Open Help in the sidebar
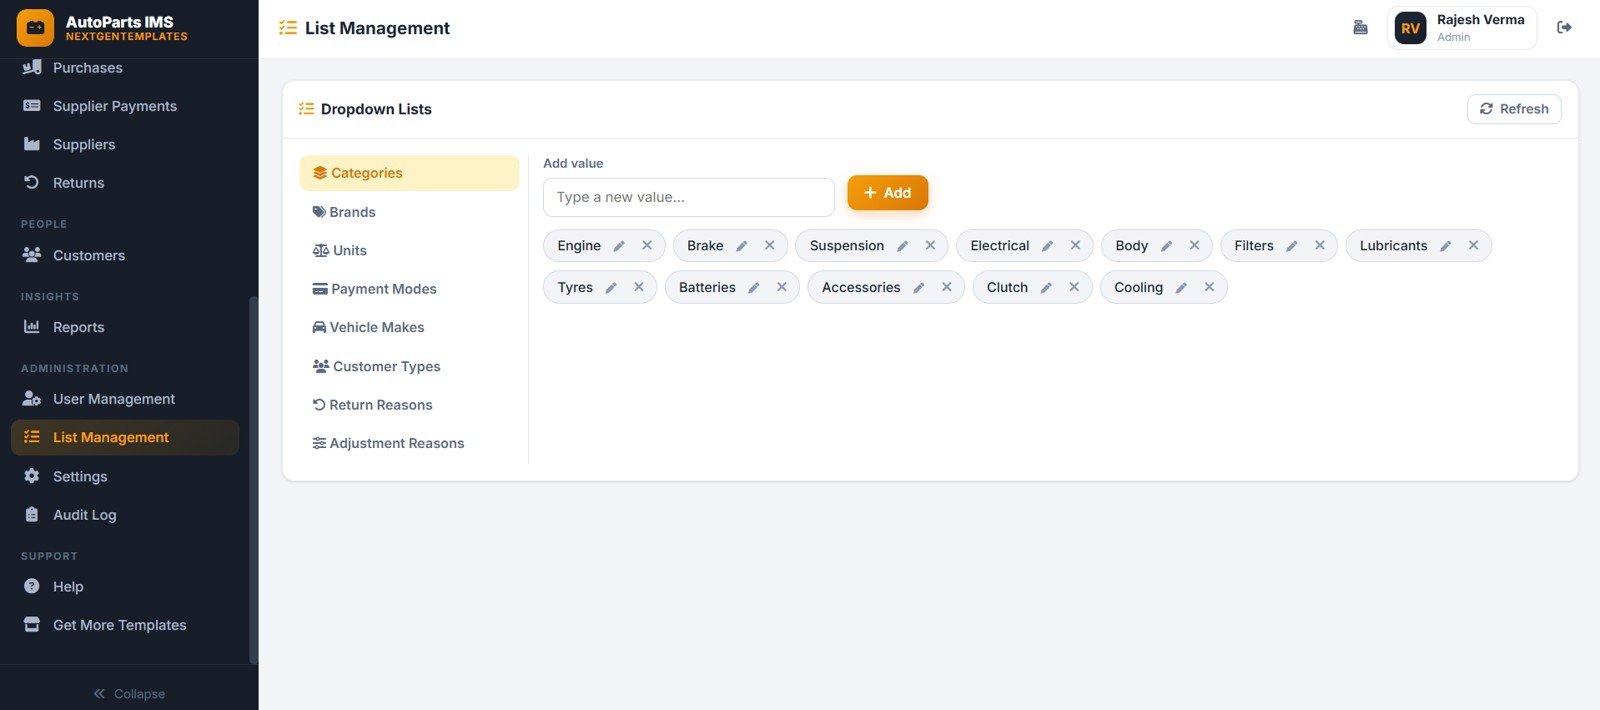Image resolution: width=1600 pixels, height=710 pixels. [125, 587]
